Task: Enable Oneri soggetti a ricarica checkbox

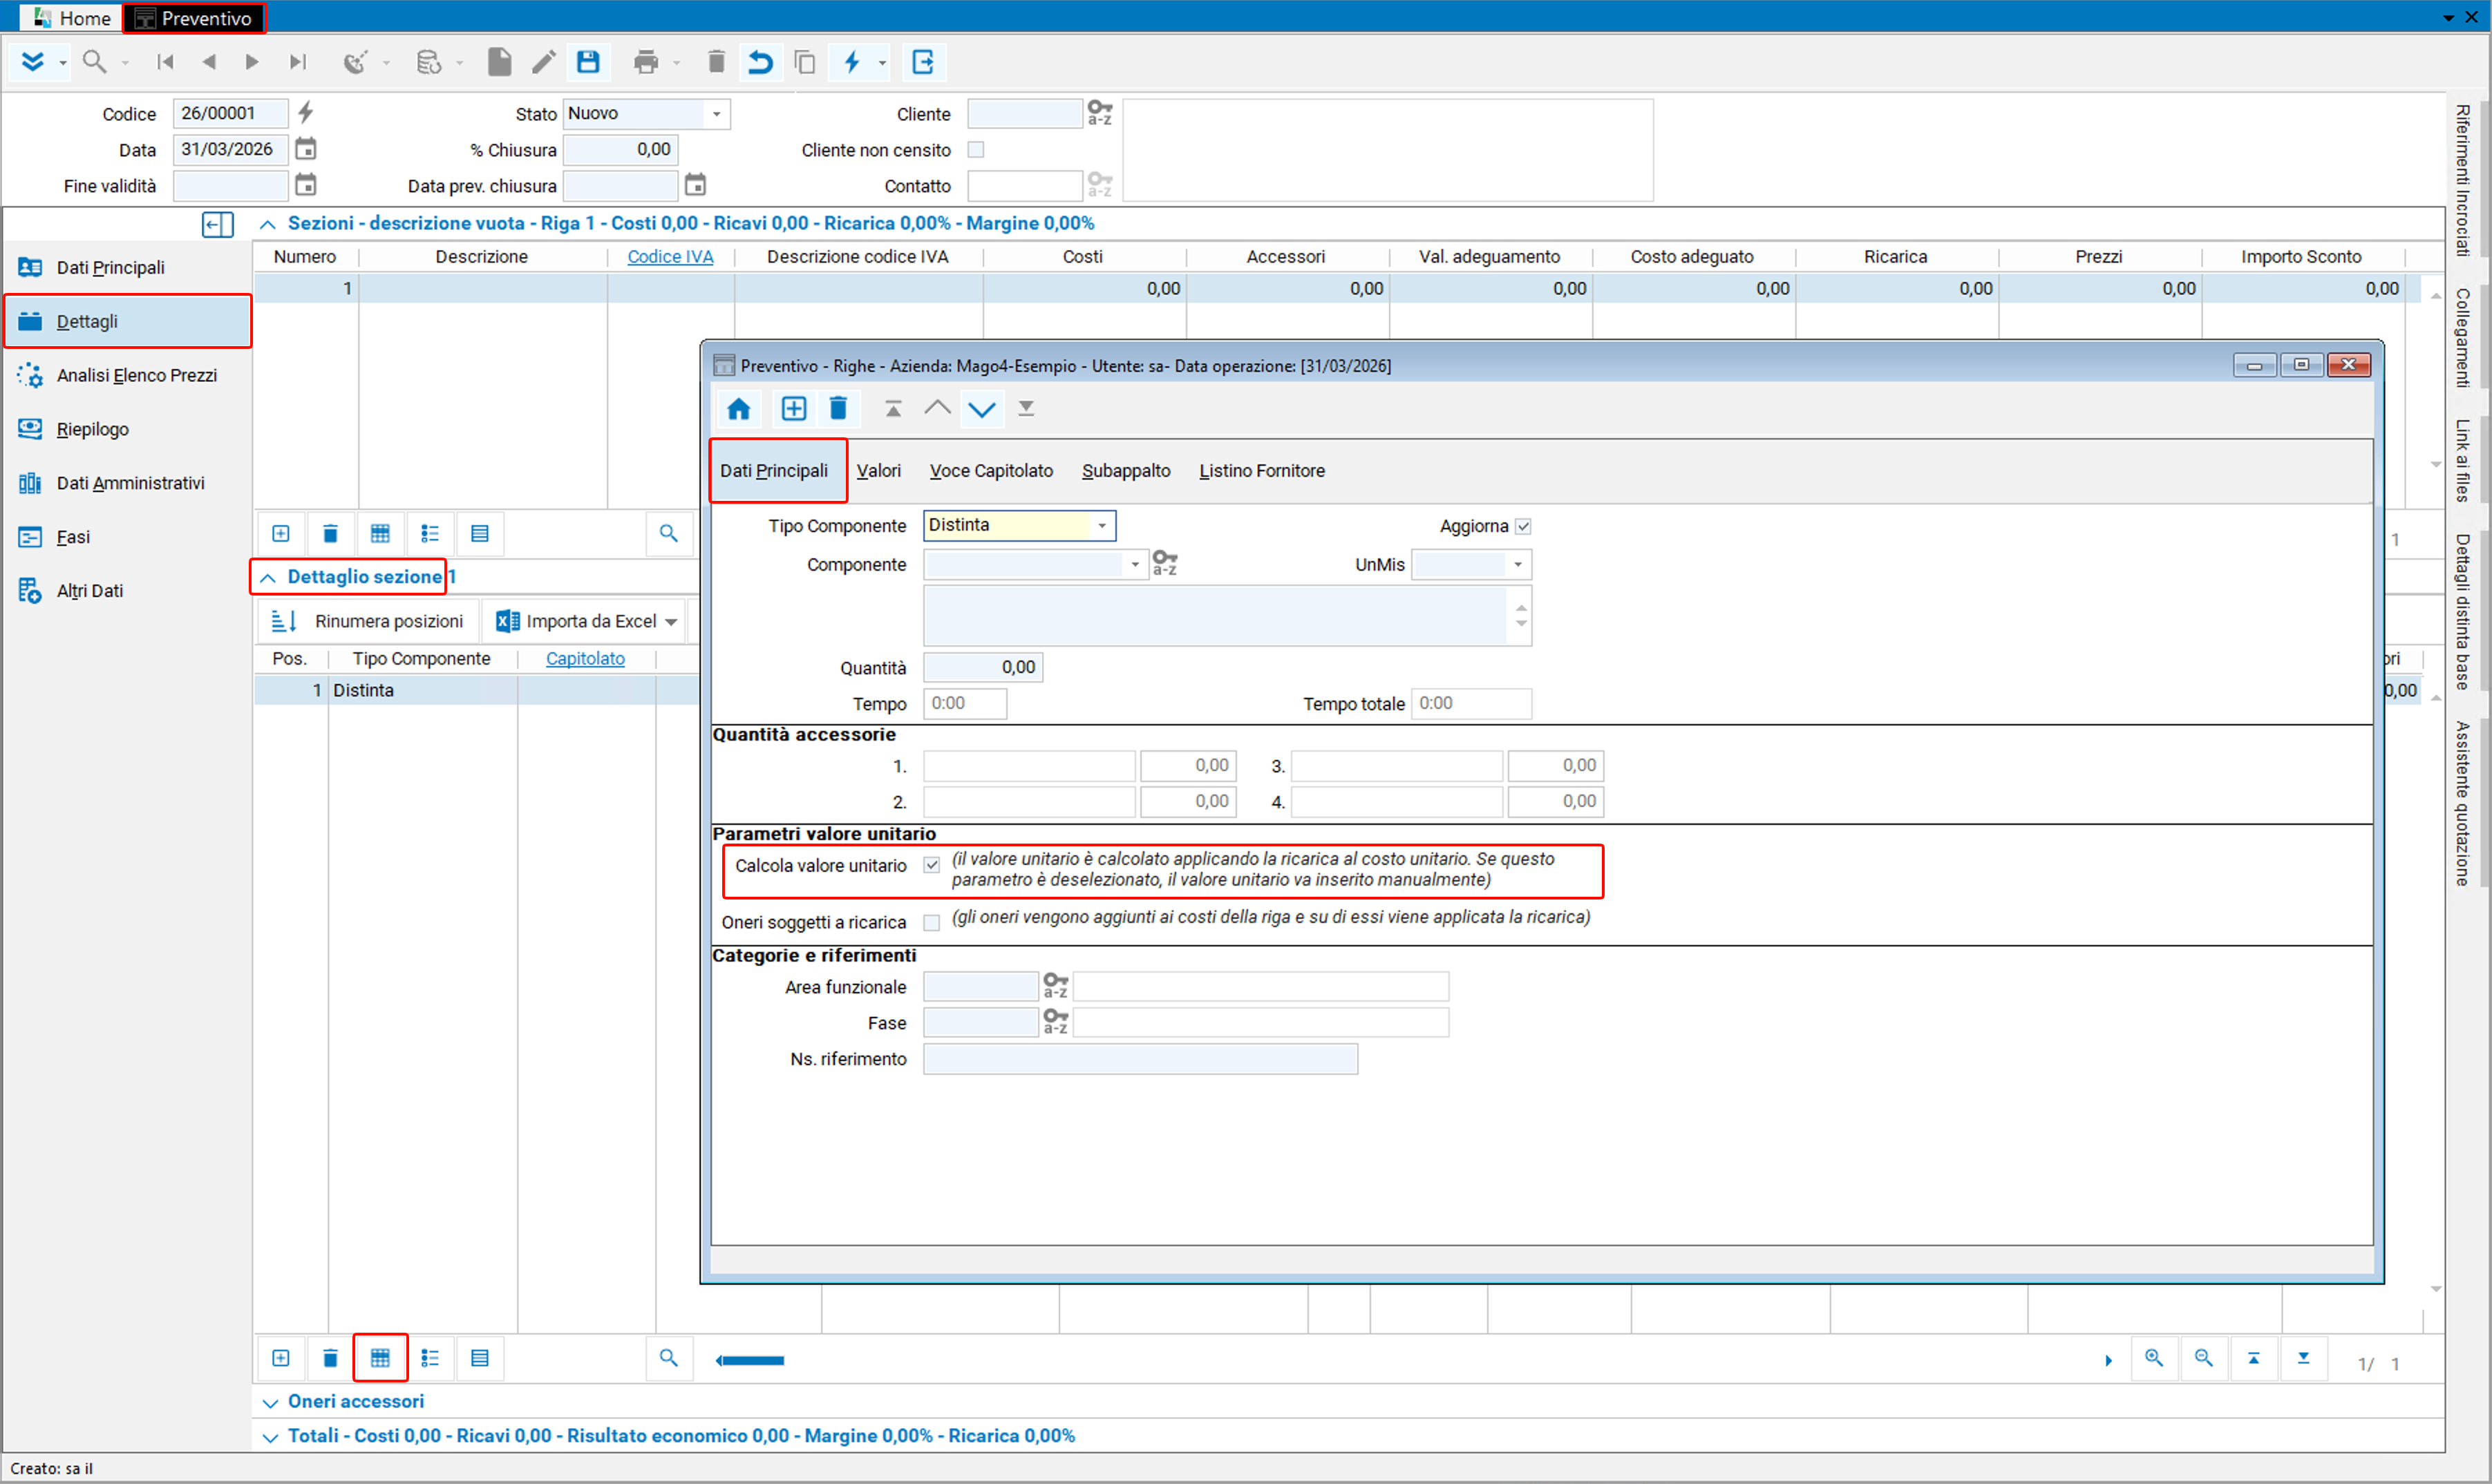Action: (931, 922)
